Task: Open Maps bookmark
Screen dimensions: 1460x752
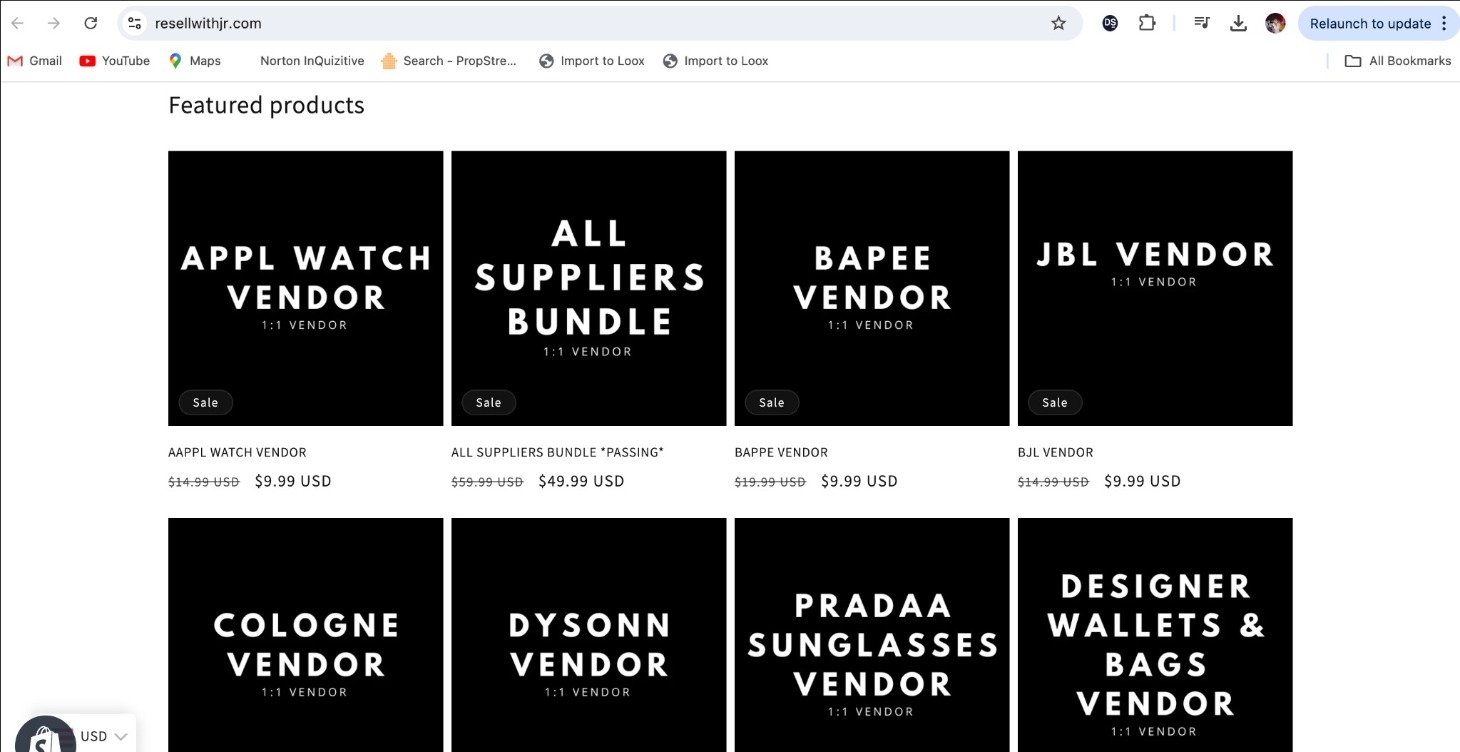Action: click(195, 61)
